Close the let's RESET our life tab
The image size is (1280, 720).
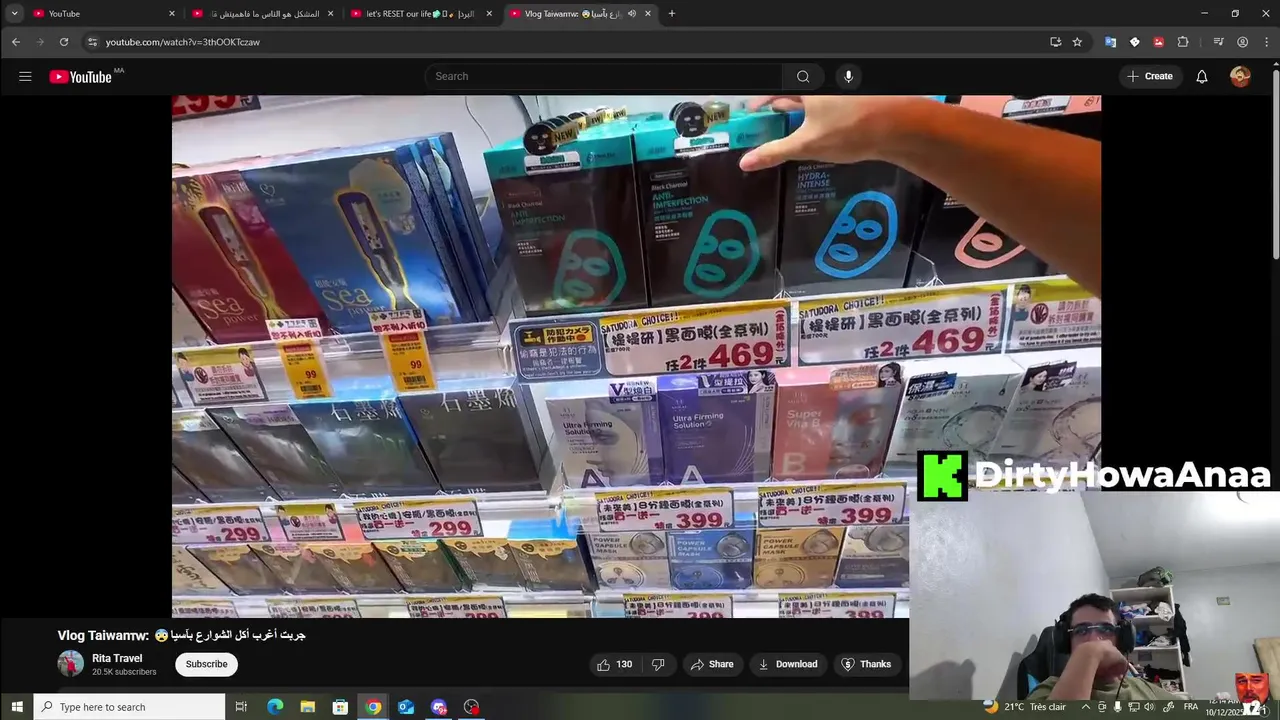coord(489,14)
